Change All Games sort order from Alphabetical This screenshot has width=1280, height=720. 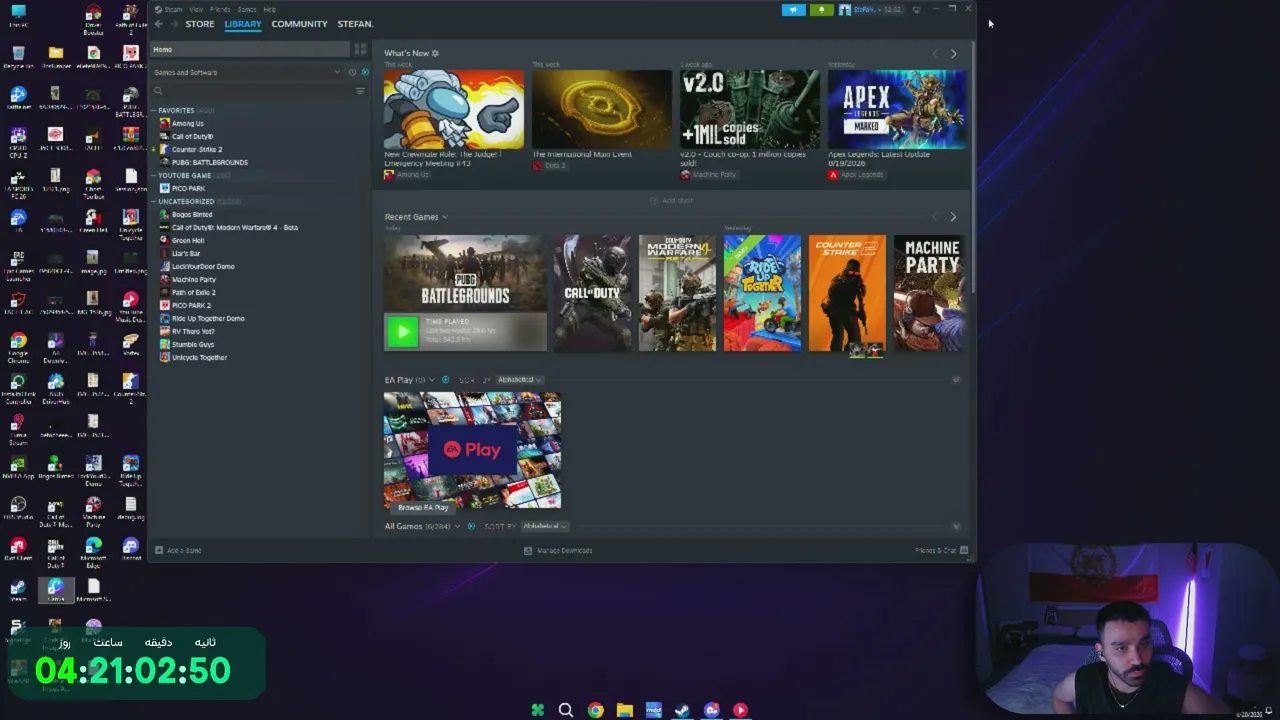pyautogui.click(x=544, y=526)
